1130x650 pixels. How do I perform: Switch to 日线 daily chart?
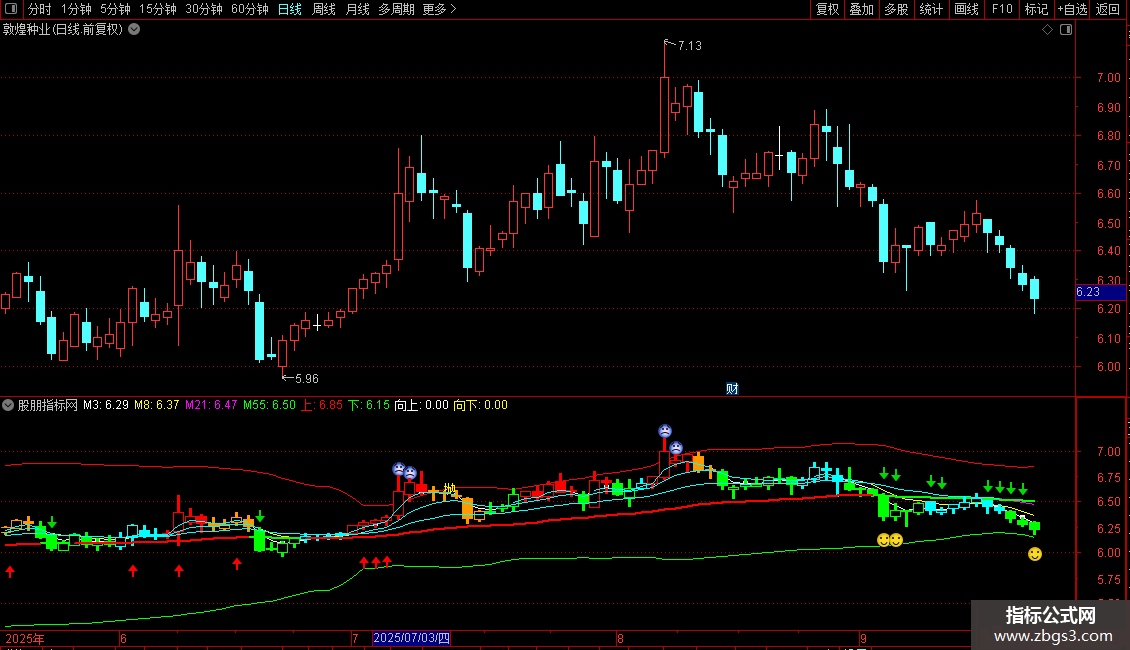290,9
